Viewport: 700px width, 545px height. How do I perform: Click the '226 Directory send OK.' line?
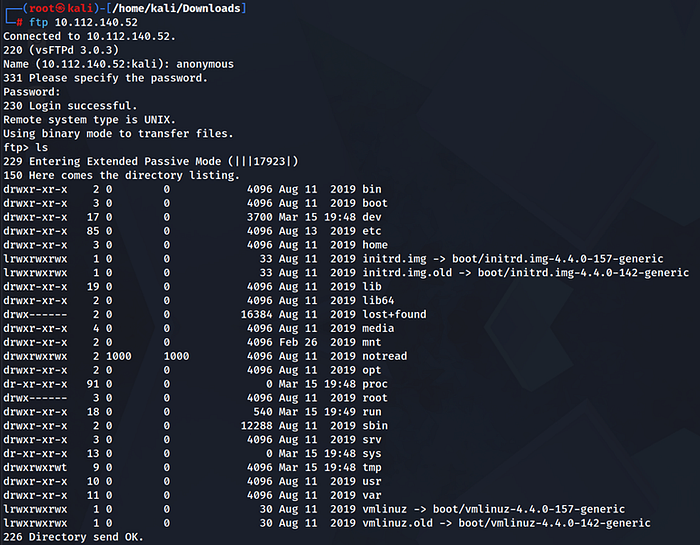[x=73, y=537]
